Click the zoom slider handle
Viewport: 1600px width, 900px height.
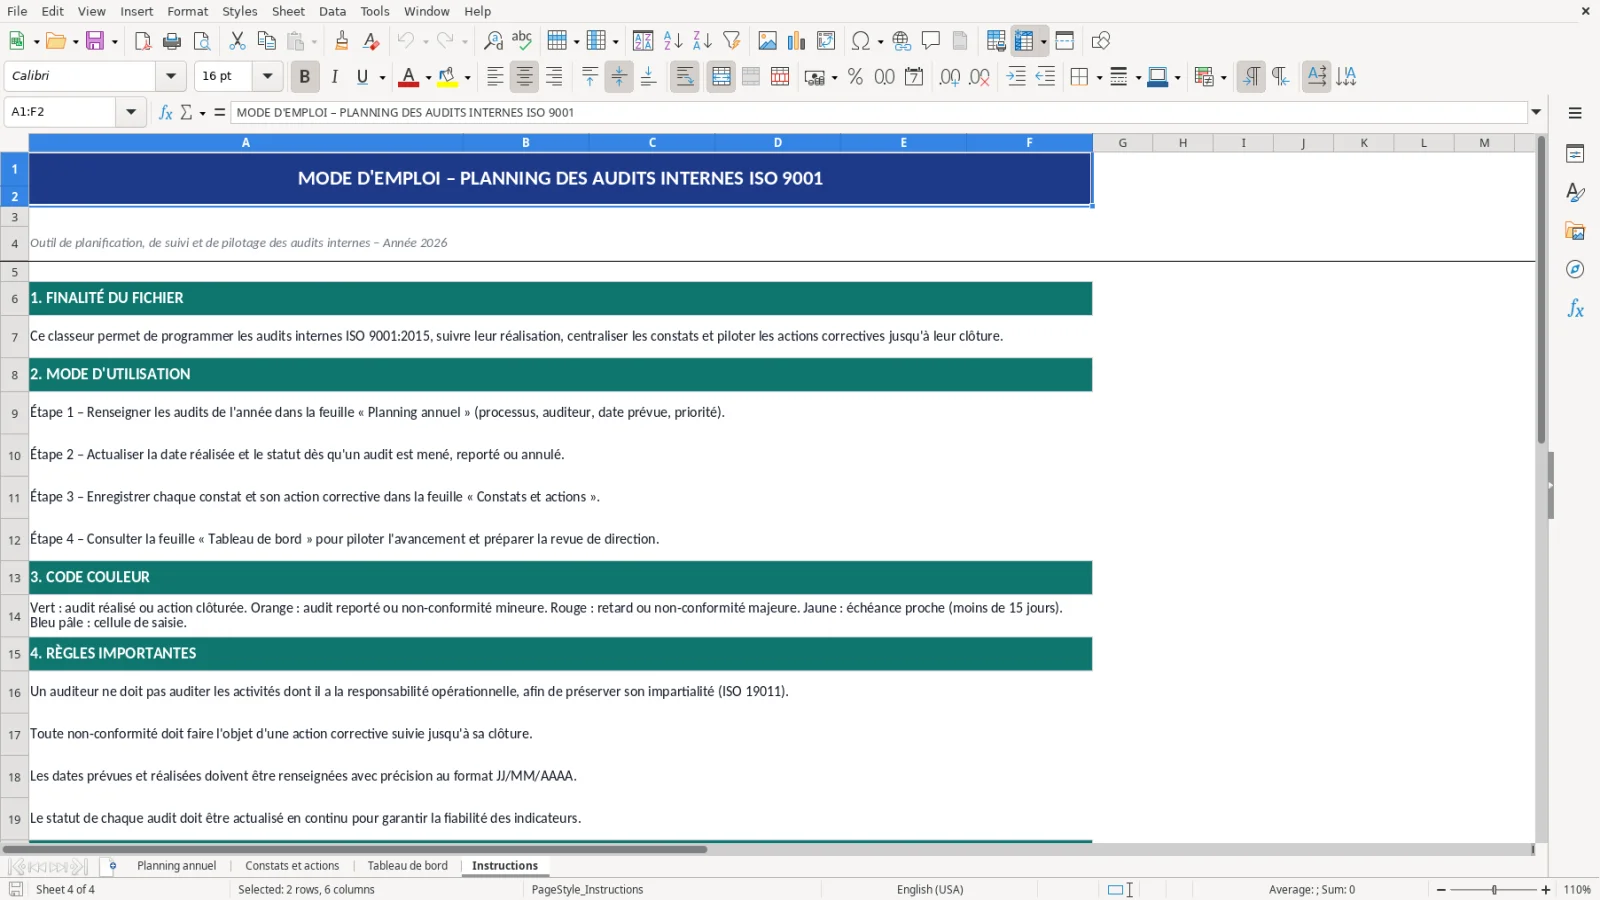pos(1494,890)
